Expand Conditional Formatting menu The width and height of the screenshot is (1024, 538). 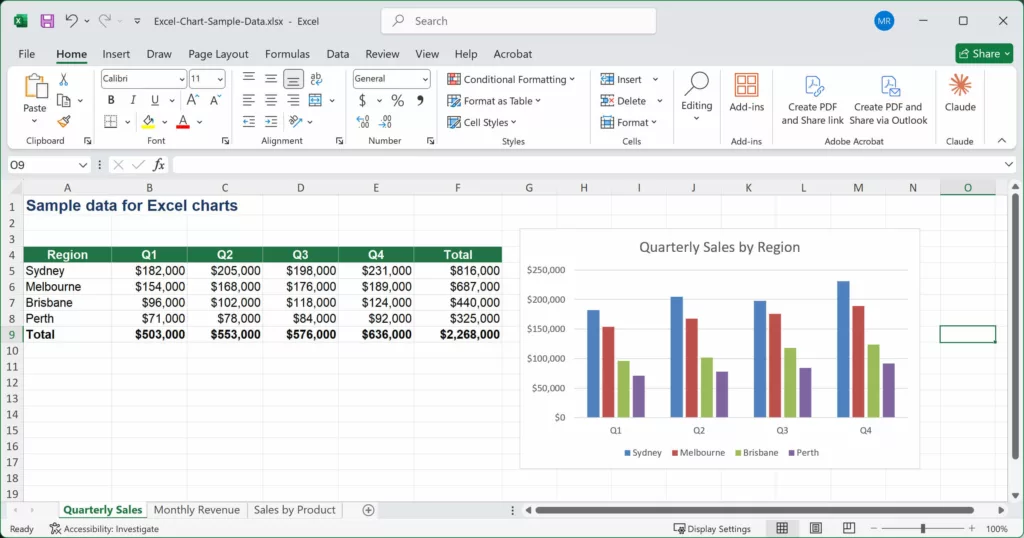click(511, 79)
